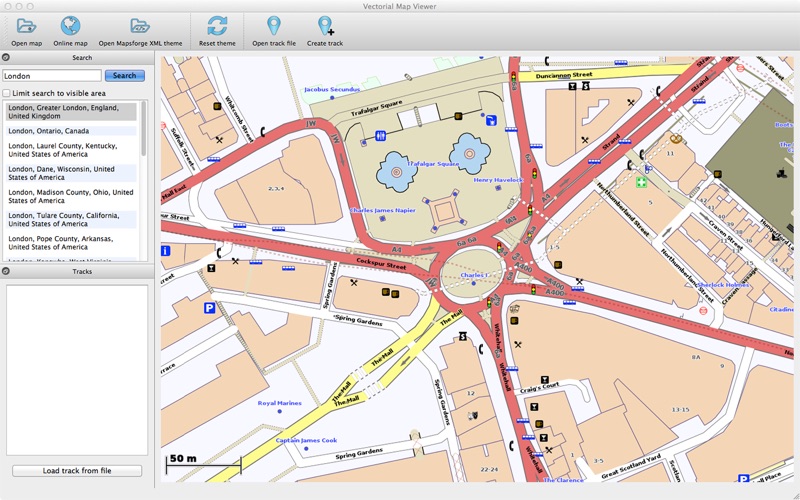Screen dimensions: 800x500
Task: Click Load track from file button
Action: pos(77,470)
